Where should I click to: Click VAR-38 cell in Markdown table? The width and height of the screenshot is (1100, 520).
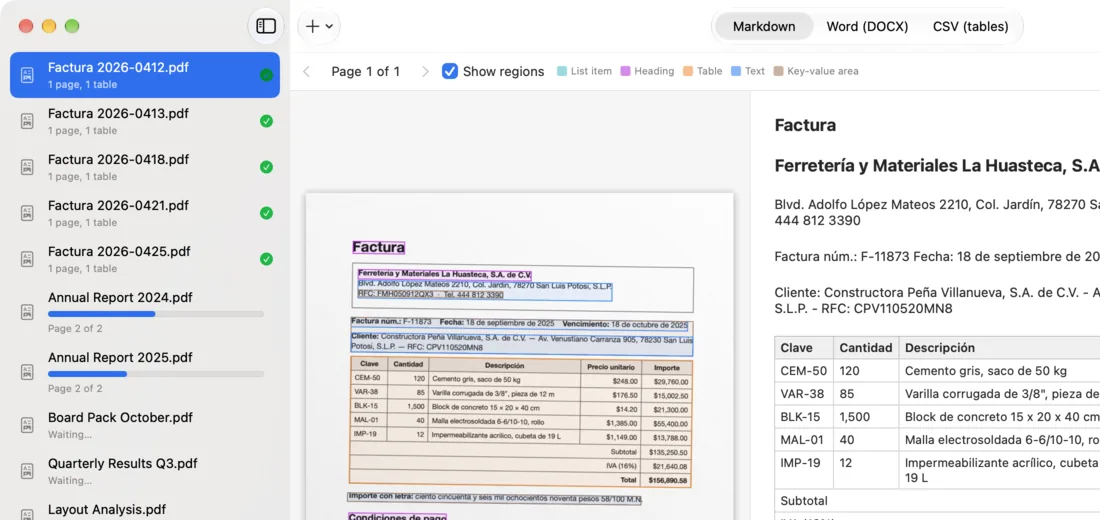coord(804,394)
